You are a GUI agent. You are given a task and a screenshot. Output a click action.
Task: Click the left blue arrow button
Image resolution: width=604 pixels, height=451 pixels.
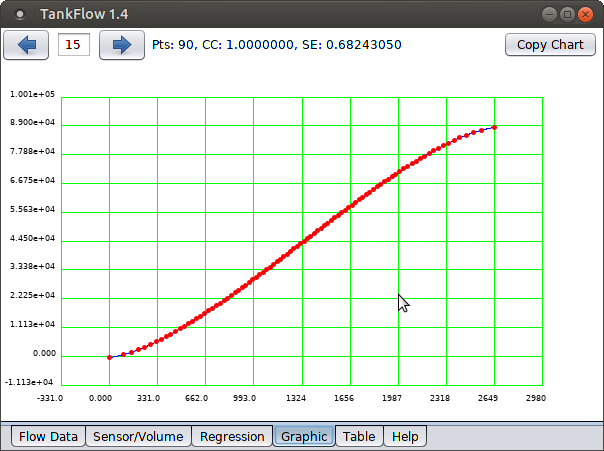pos(27,45)
